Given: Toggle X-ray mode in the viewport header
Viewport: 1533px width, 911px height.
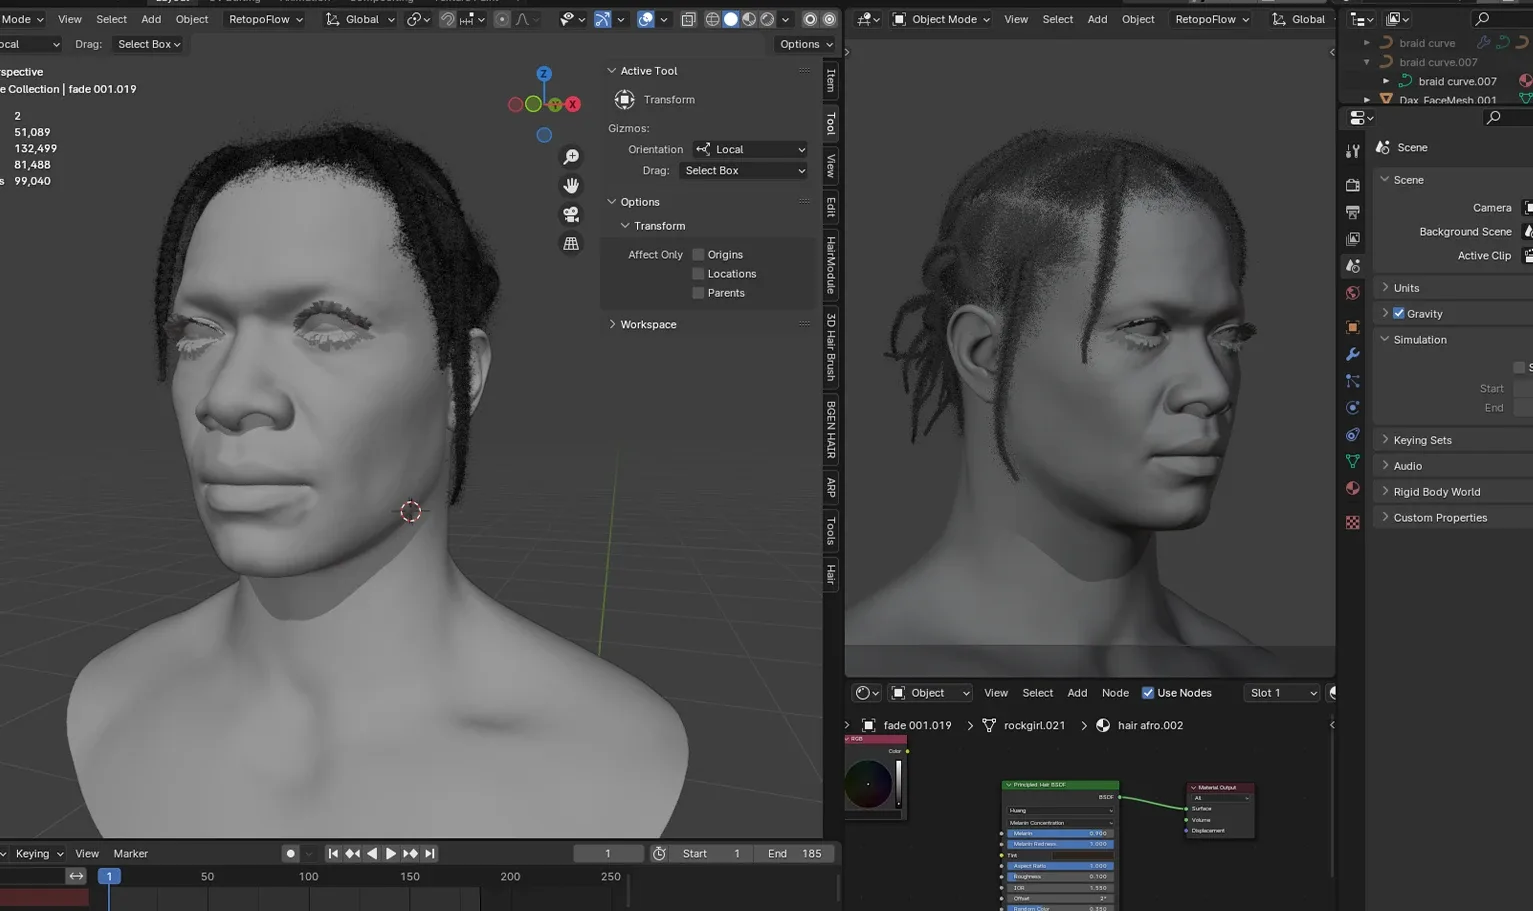Looking at the screenshot, I should 688,19.
